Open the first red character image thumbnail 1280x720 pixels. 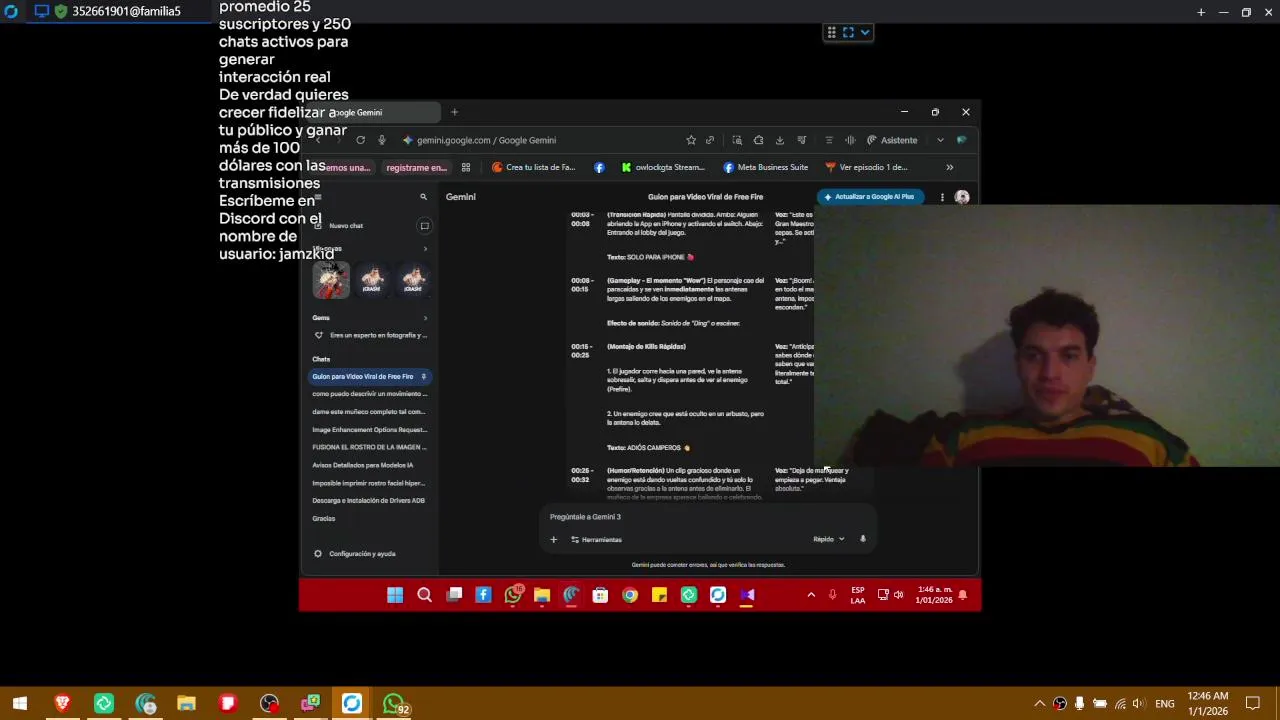click(x=331, y=280)
